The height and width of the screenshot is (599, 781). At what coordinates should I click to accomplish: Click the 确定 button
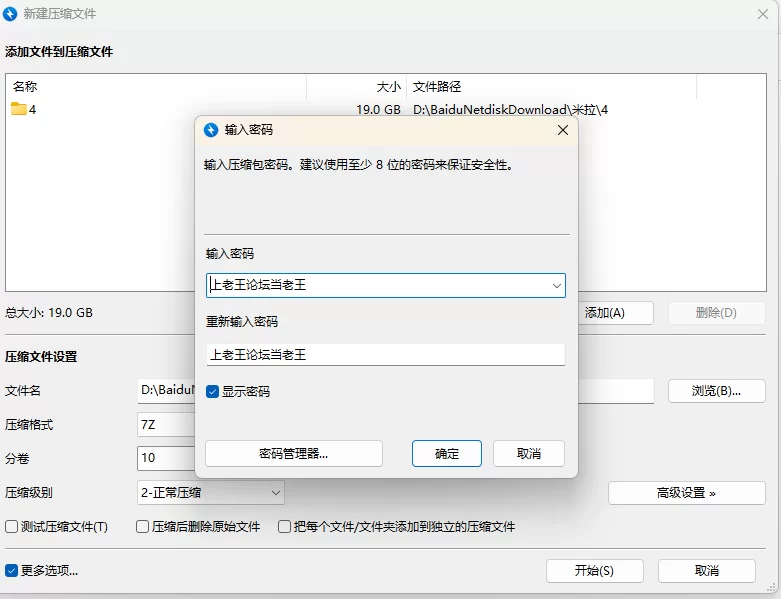[447, 453]
